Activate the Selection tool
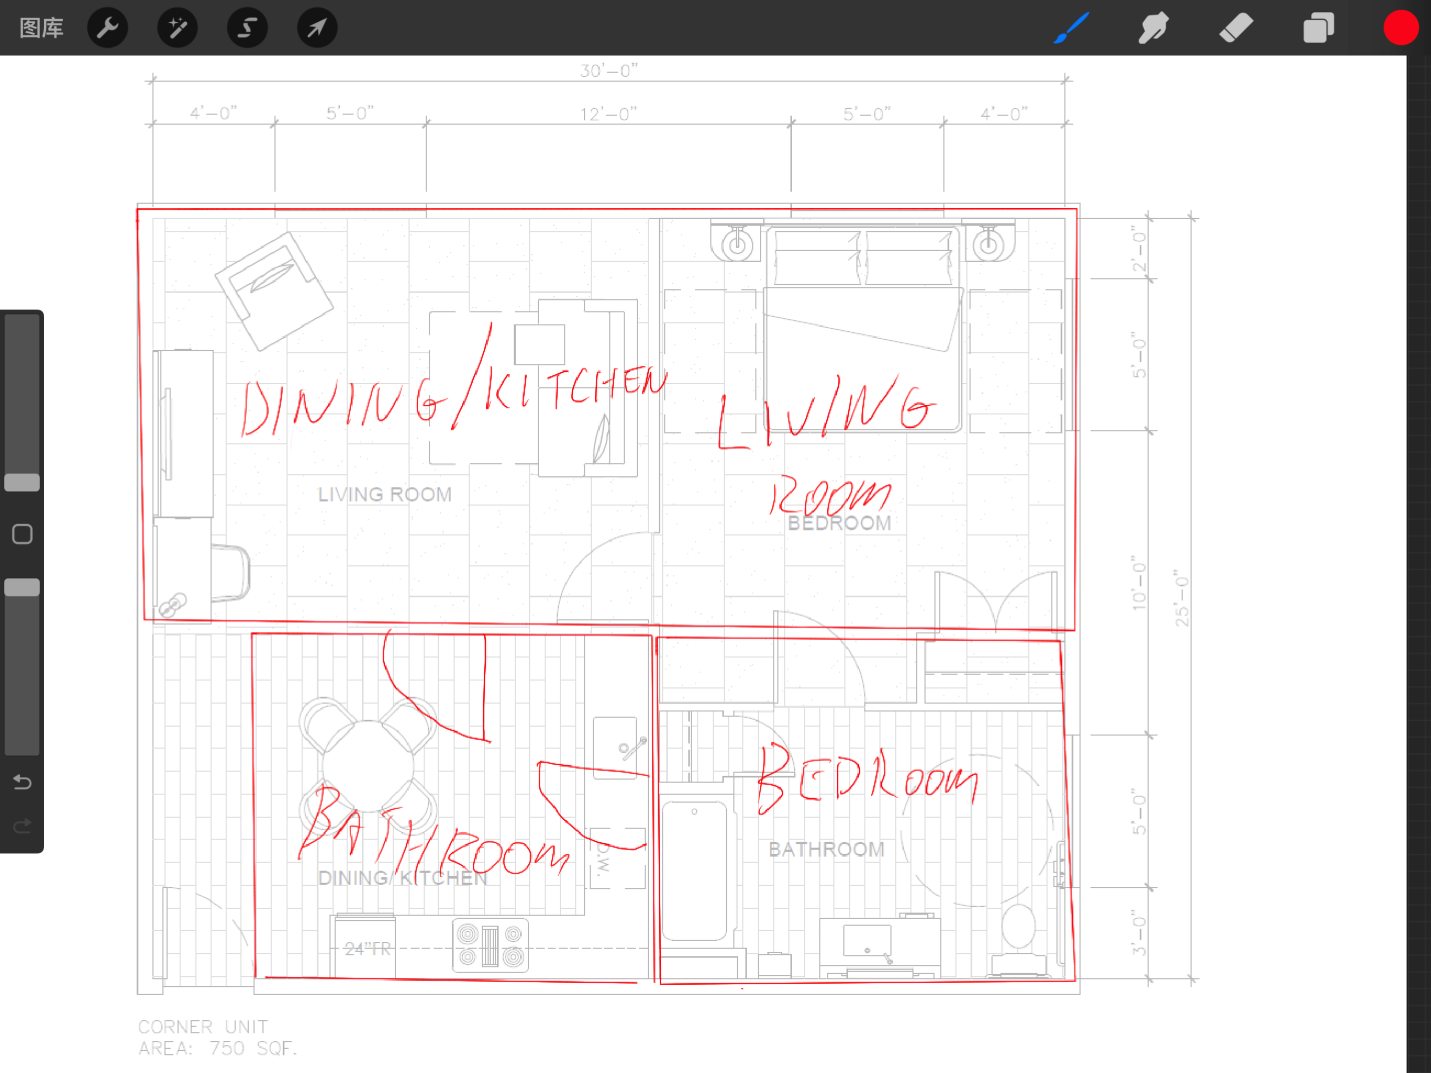Image resolution: width=1431 pixels, height=1073 pixels. click(247, 28)
